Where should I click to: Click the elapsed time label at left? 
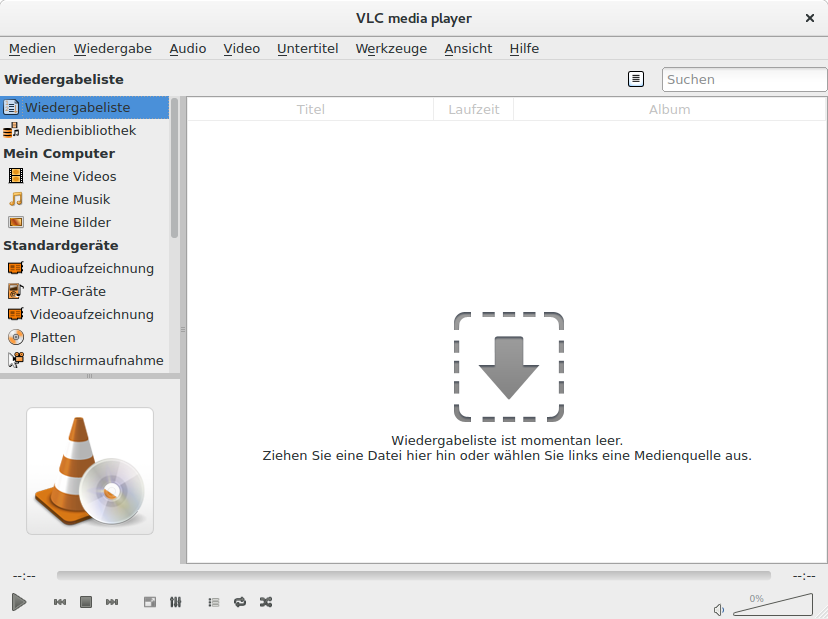pyautogui.click(x=24, y=576)
